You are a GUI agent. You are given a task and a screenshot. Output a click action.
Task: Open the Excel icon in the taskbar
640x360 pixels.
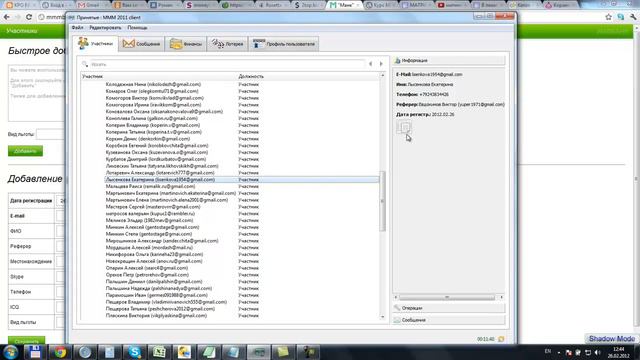tap(159, 352)
